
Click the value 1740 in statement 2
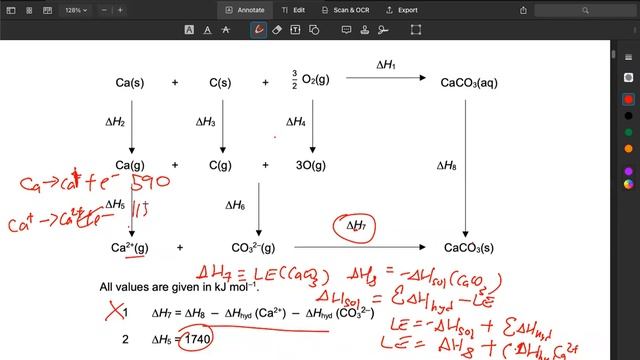pos(198,339)
